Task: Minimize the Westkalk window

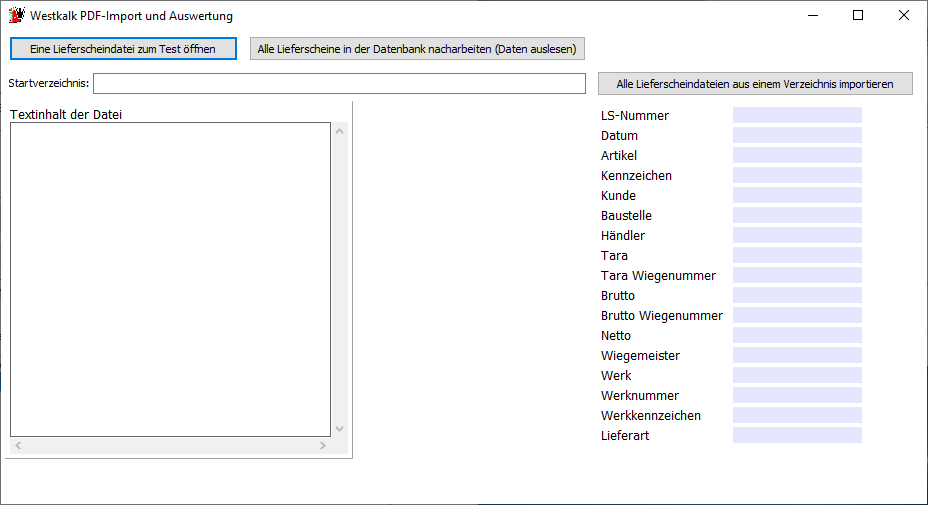Action: coord(813,15)
